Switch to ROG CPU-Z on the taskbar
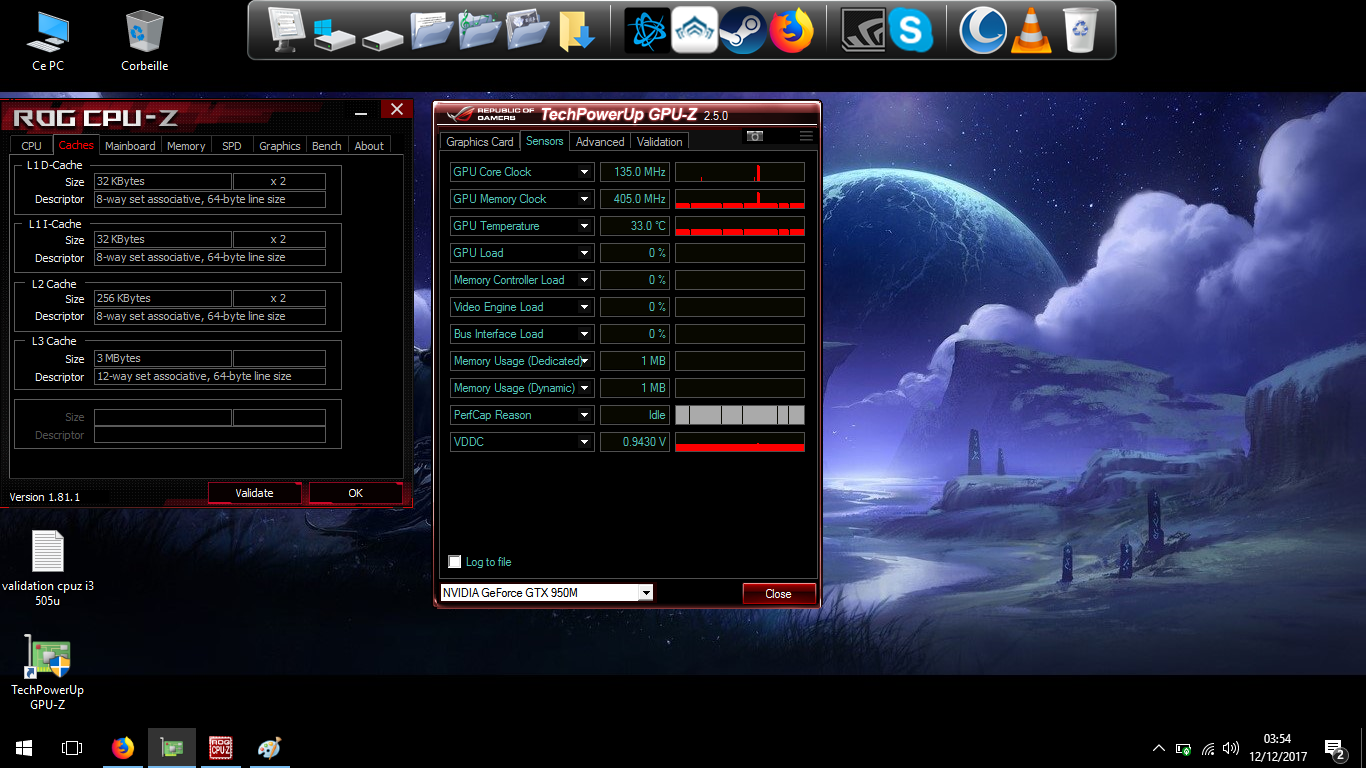This screenshot has height=768, width=1366. (220, 747)
